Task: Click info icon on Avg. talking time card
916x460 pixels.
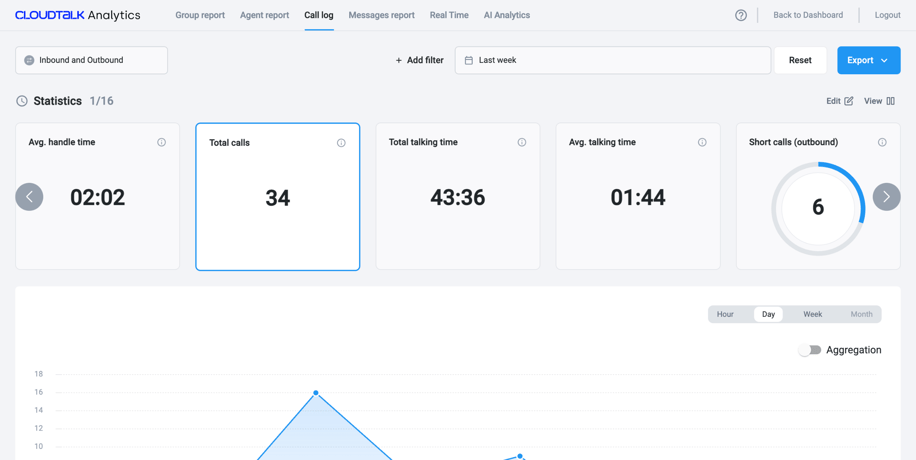Action: [x=702, y=142]
